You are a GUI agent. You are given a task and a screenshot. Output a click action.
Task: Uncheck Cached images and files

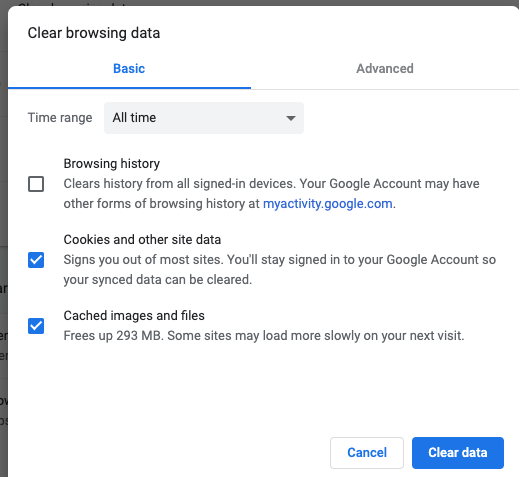pyautogui.click(x=36, y=326)
